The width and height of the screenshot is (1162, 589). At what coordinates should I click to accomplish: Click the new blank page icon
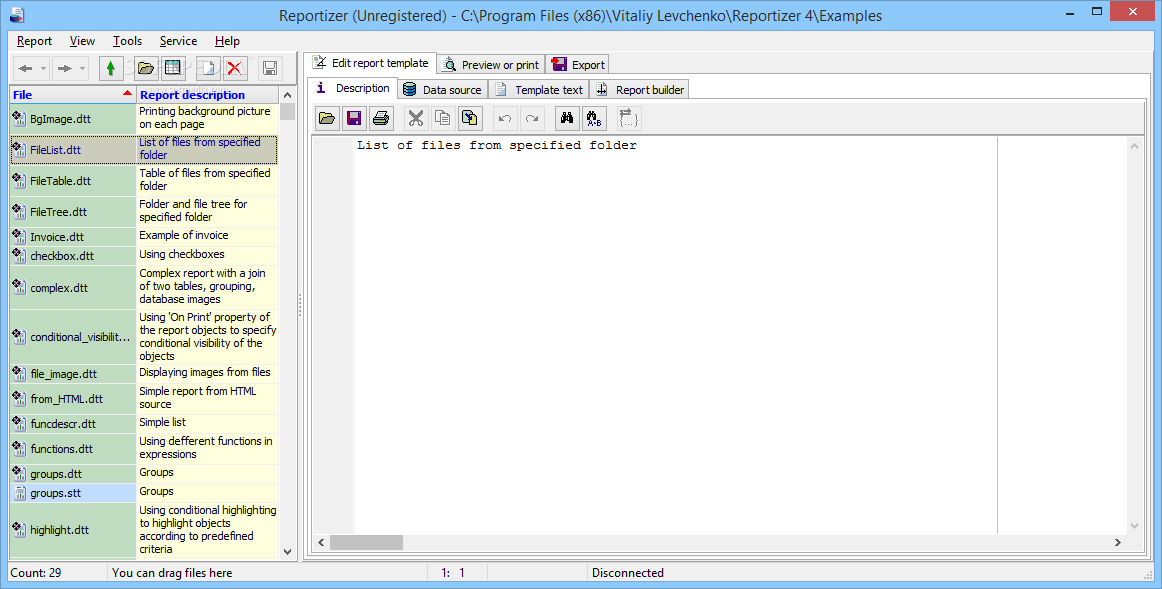pyautogui.click(x=208, y=69)
